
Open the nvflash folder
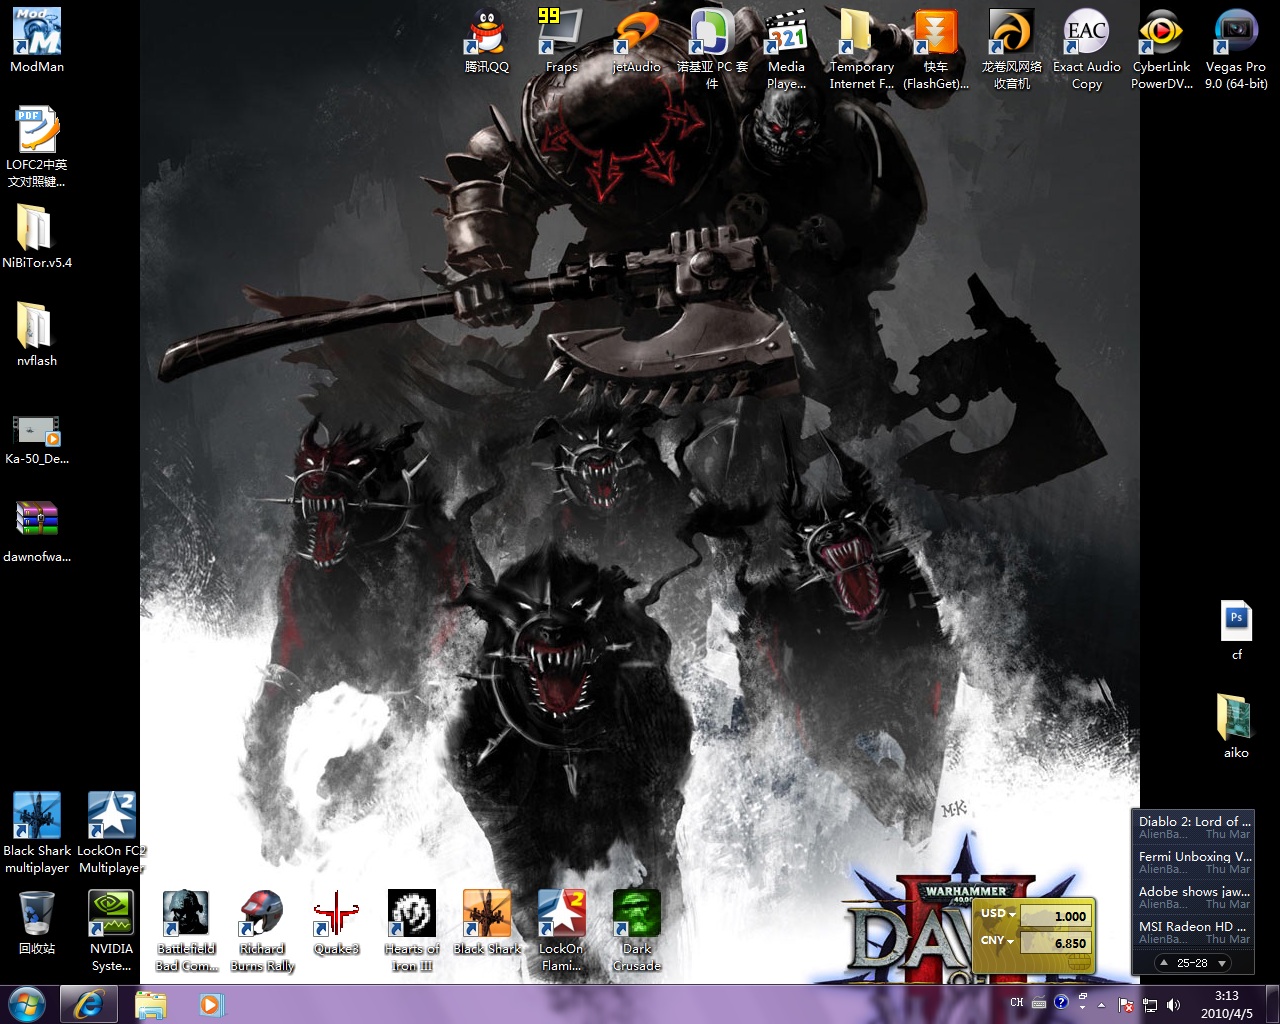[x=37, y=335]
